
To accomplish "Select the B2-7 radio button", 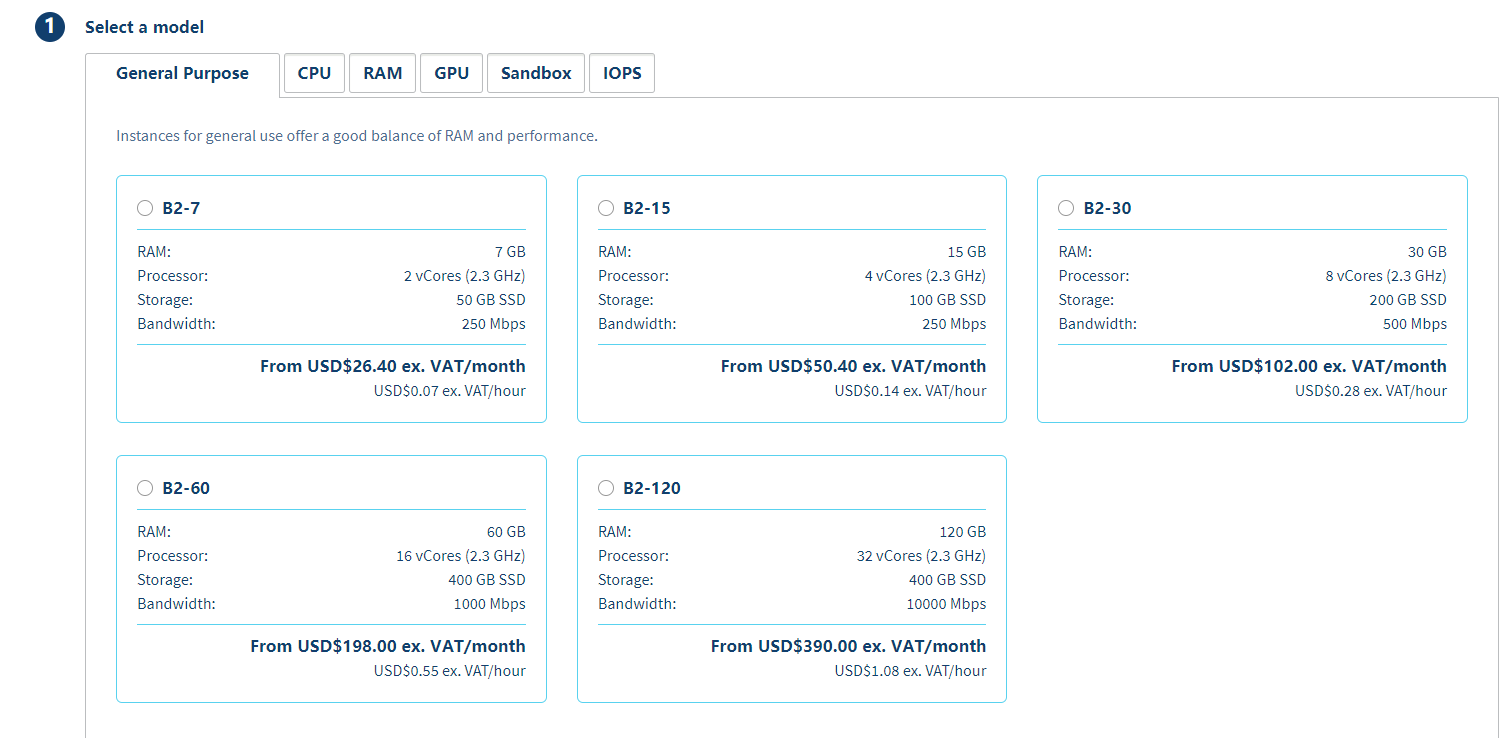I will (x=146, y=208).
